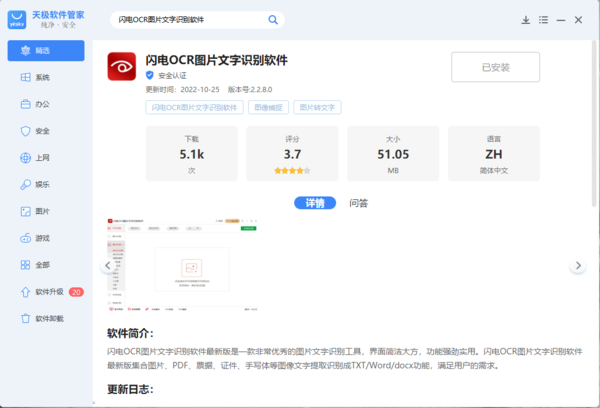Click the 闪电OCR red eye app icon
Viewport: 600px width, 408px height.
pyautogui.click(x=124, y=69)
